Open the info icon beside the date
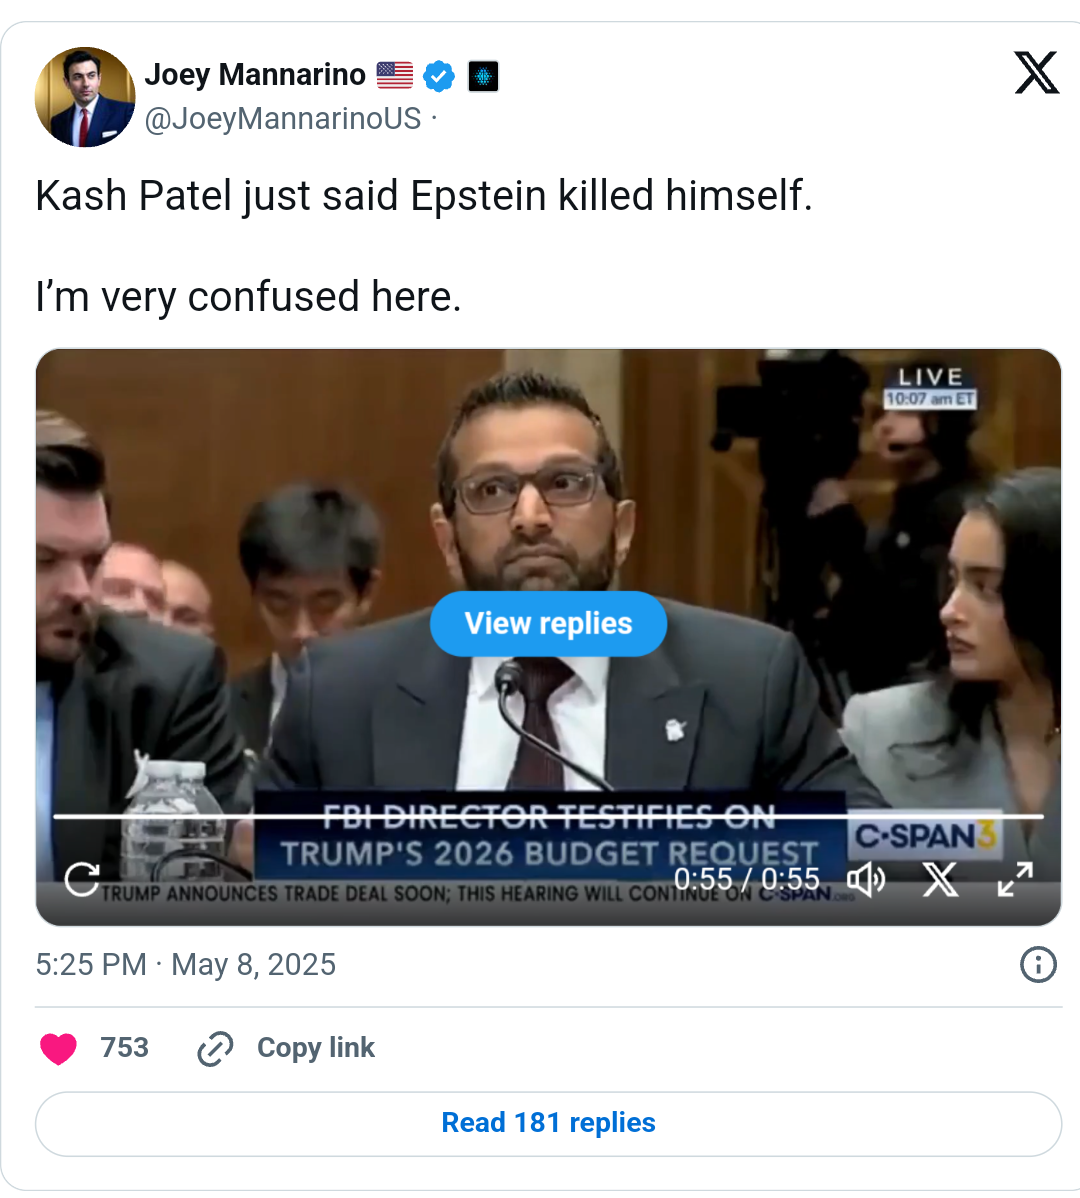1080x1198 pixels. [x=1038, y=965]
